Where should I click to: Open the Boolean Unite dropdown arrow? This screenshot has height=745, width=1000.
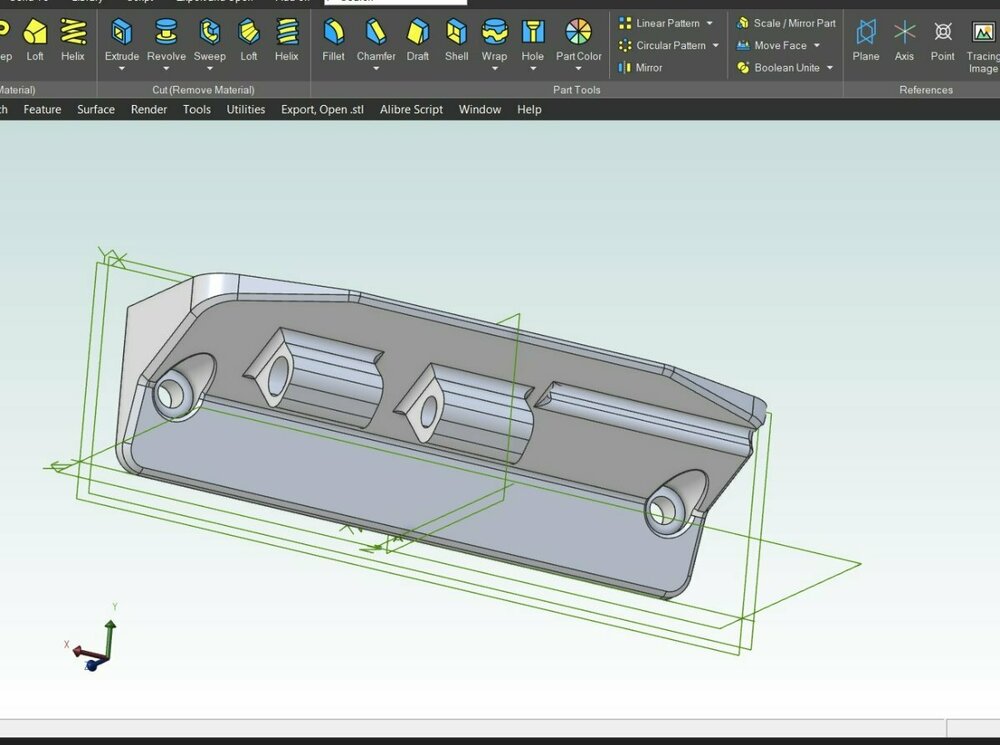point(830,68)
